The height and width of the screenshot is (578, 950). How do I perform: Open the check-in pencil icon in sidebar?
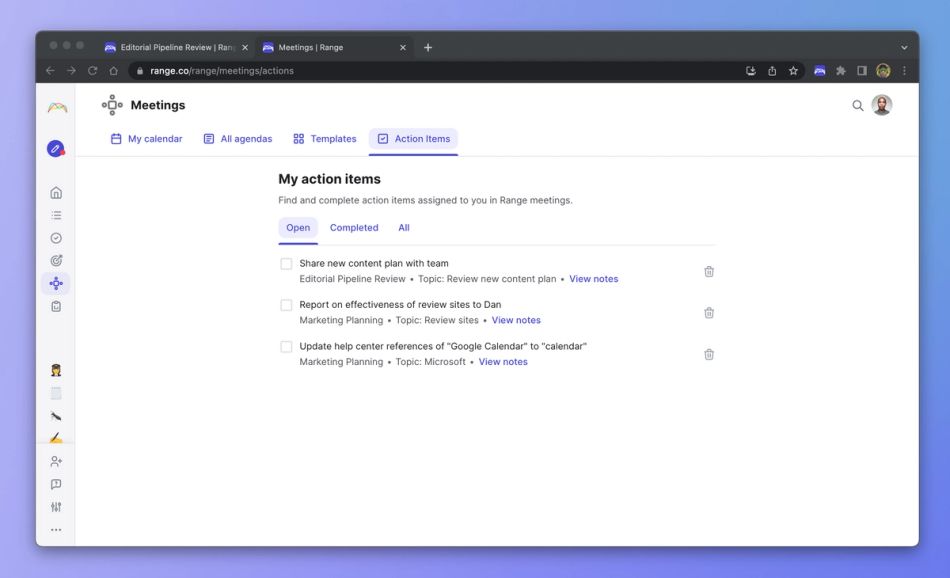56,148
